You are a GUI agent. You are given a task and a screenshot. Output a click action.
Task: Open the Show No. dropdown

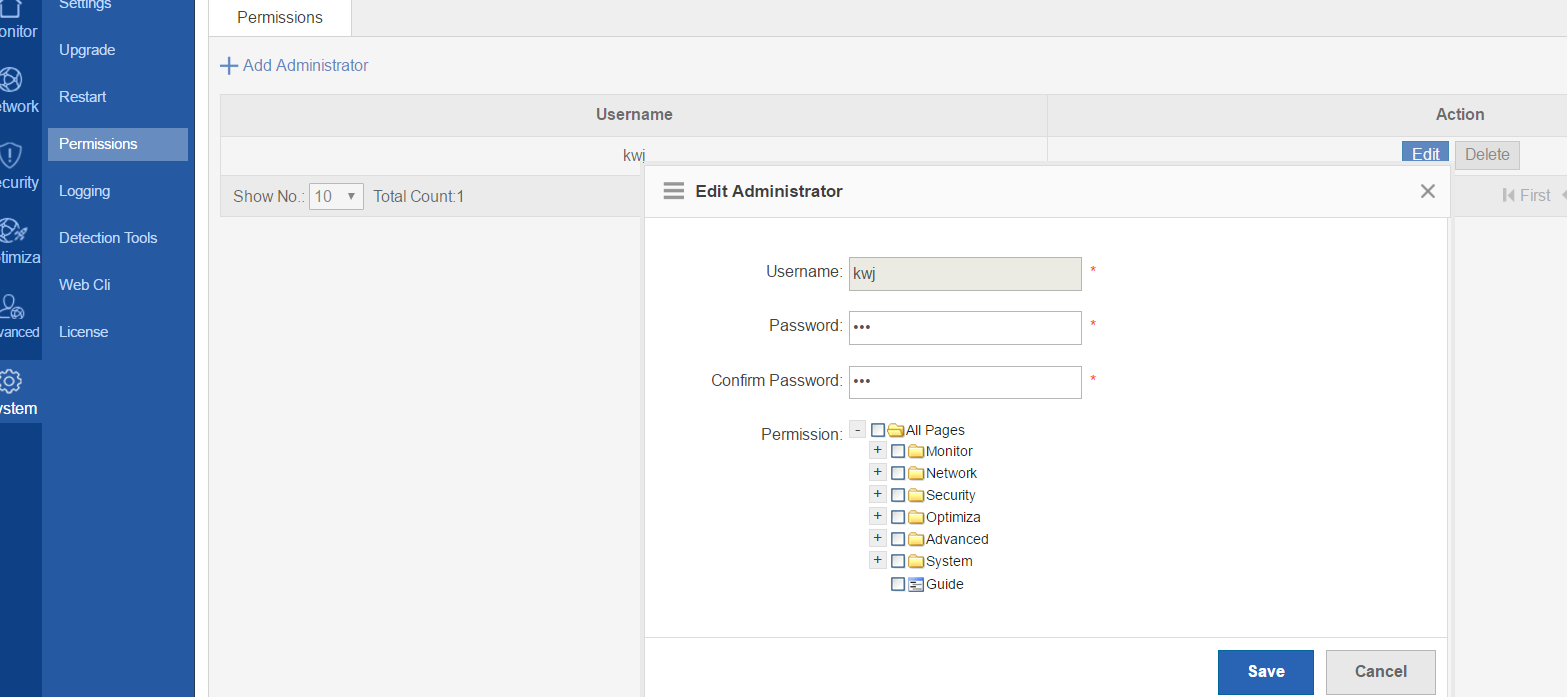(336, 196)
